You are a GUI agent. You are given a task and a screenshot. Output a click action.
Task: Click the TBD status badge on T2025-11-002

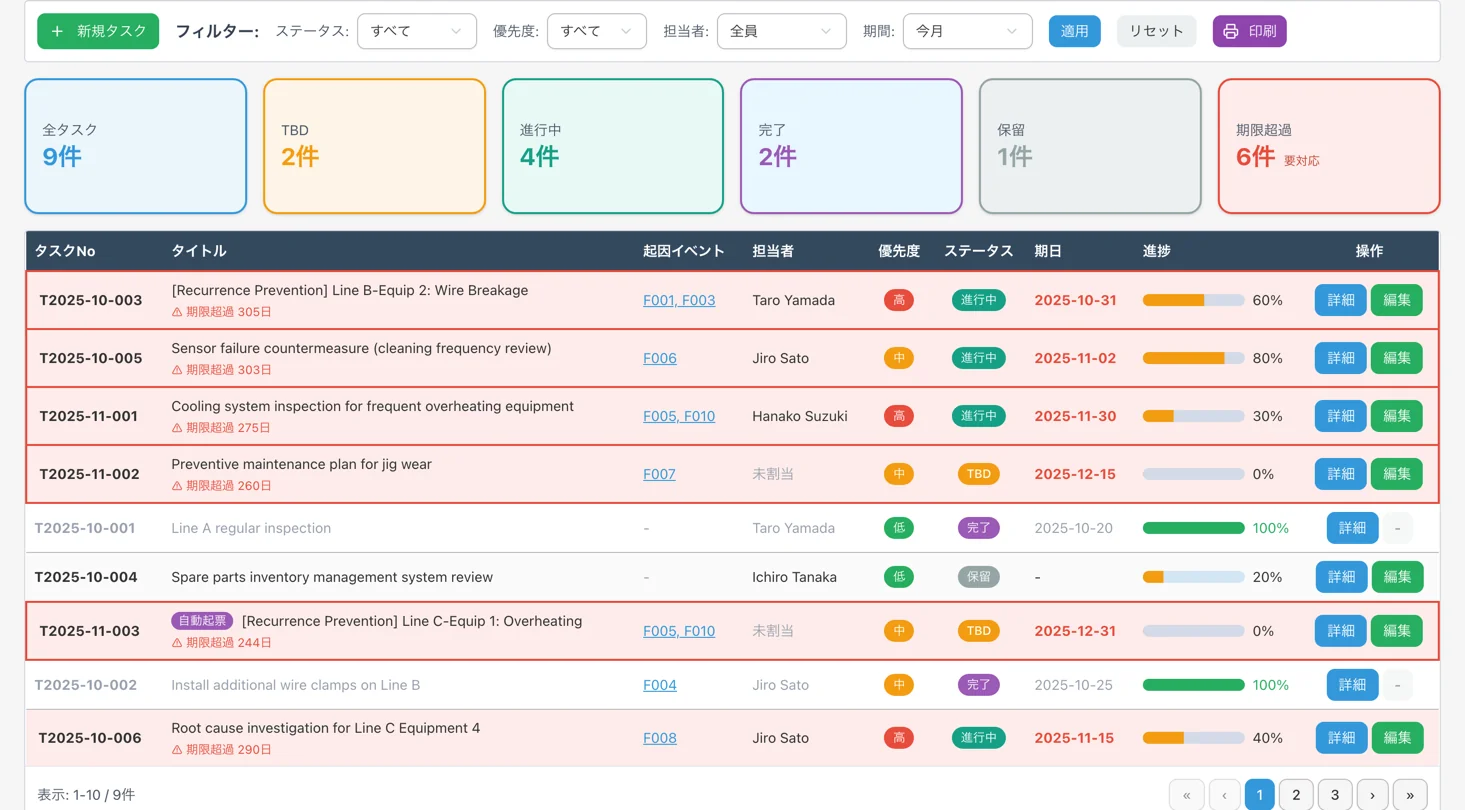(x=978, y=474)
